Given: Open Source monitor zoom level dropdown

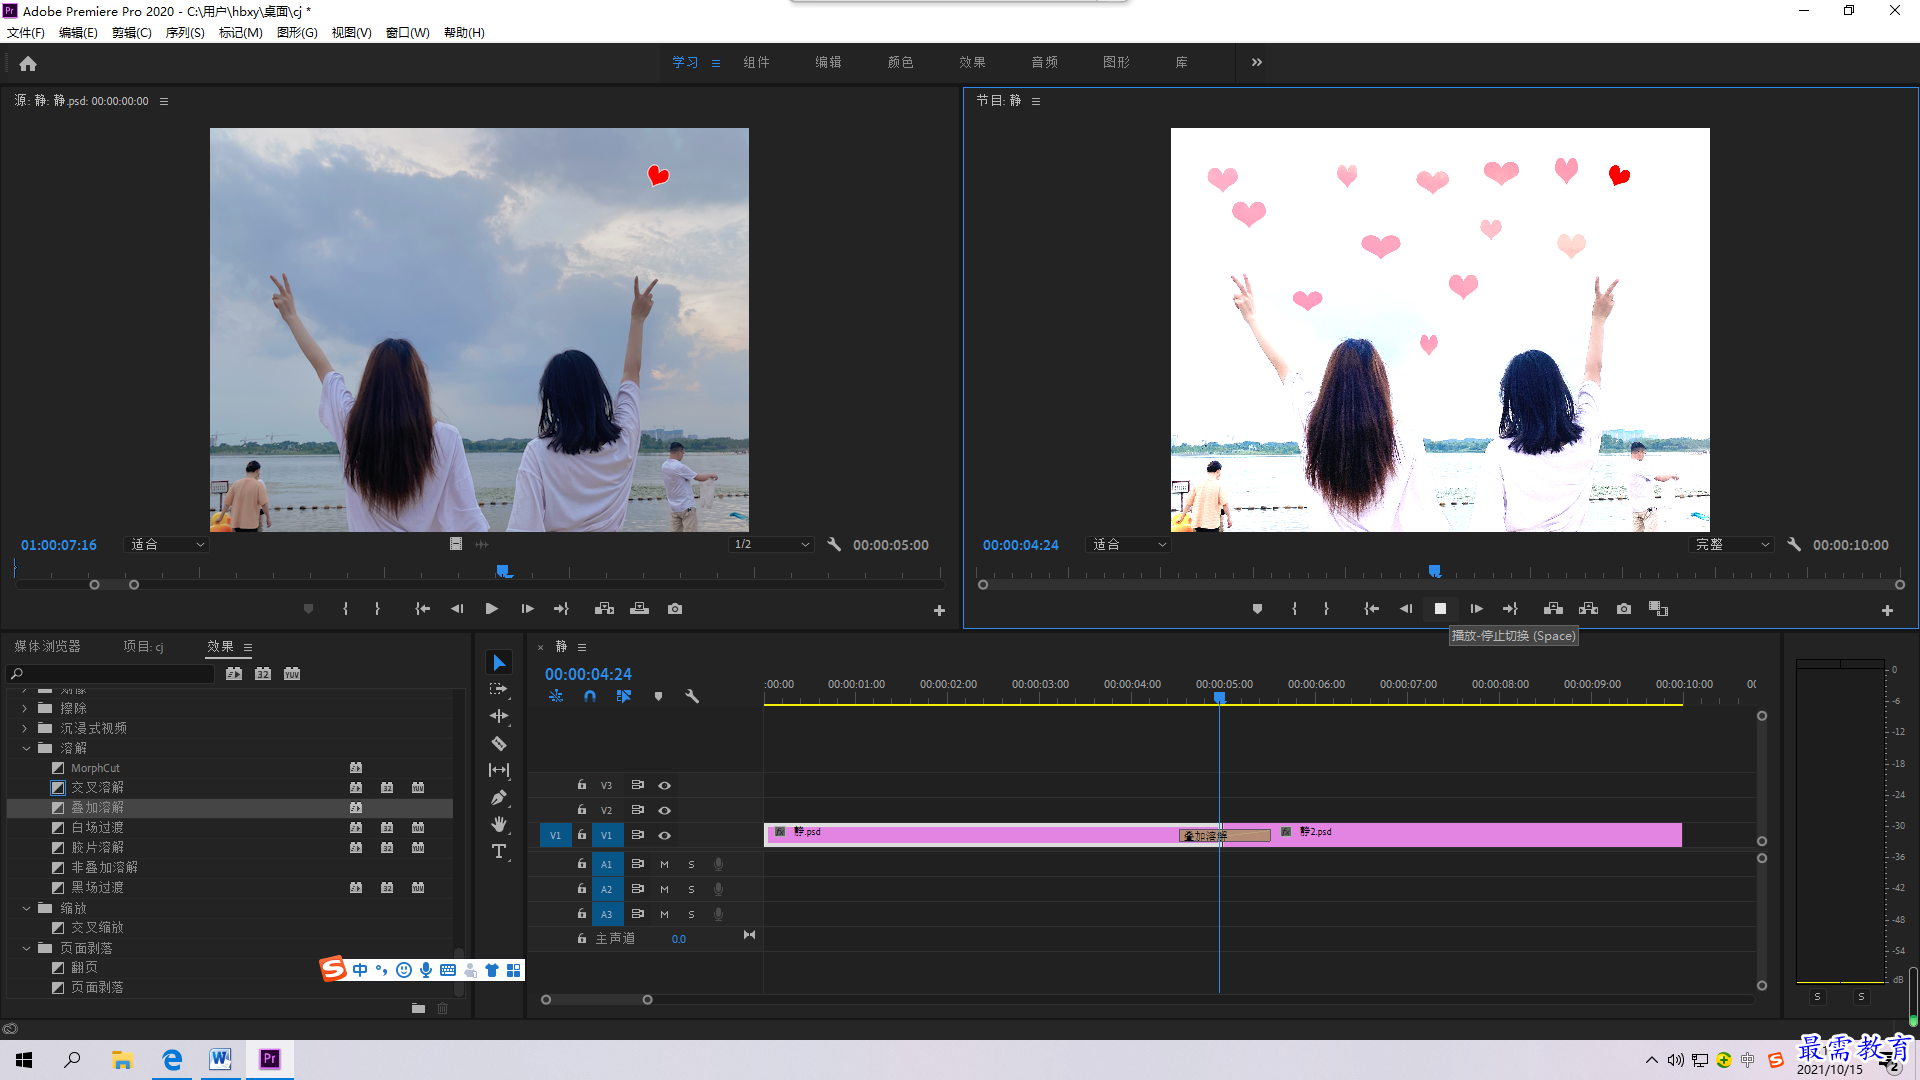Looking at the screenshot, I should point(167,545).
